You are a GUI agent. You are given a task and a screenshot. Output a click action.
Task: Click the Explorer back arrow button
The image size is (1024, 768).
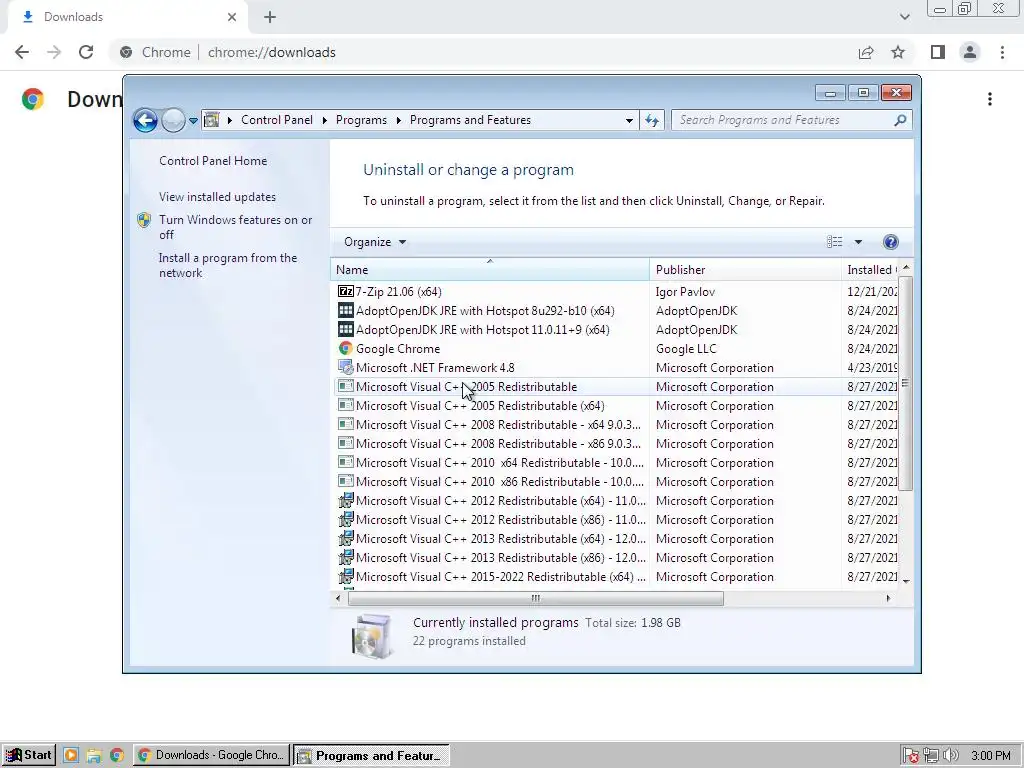coord(145,120)
